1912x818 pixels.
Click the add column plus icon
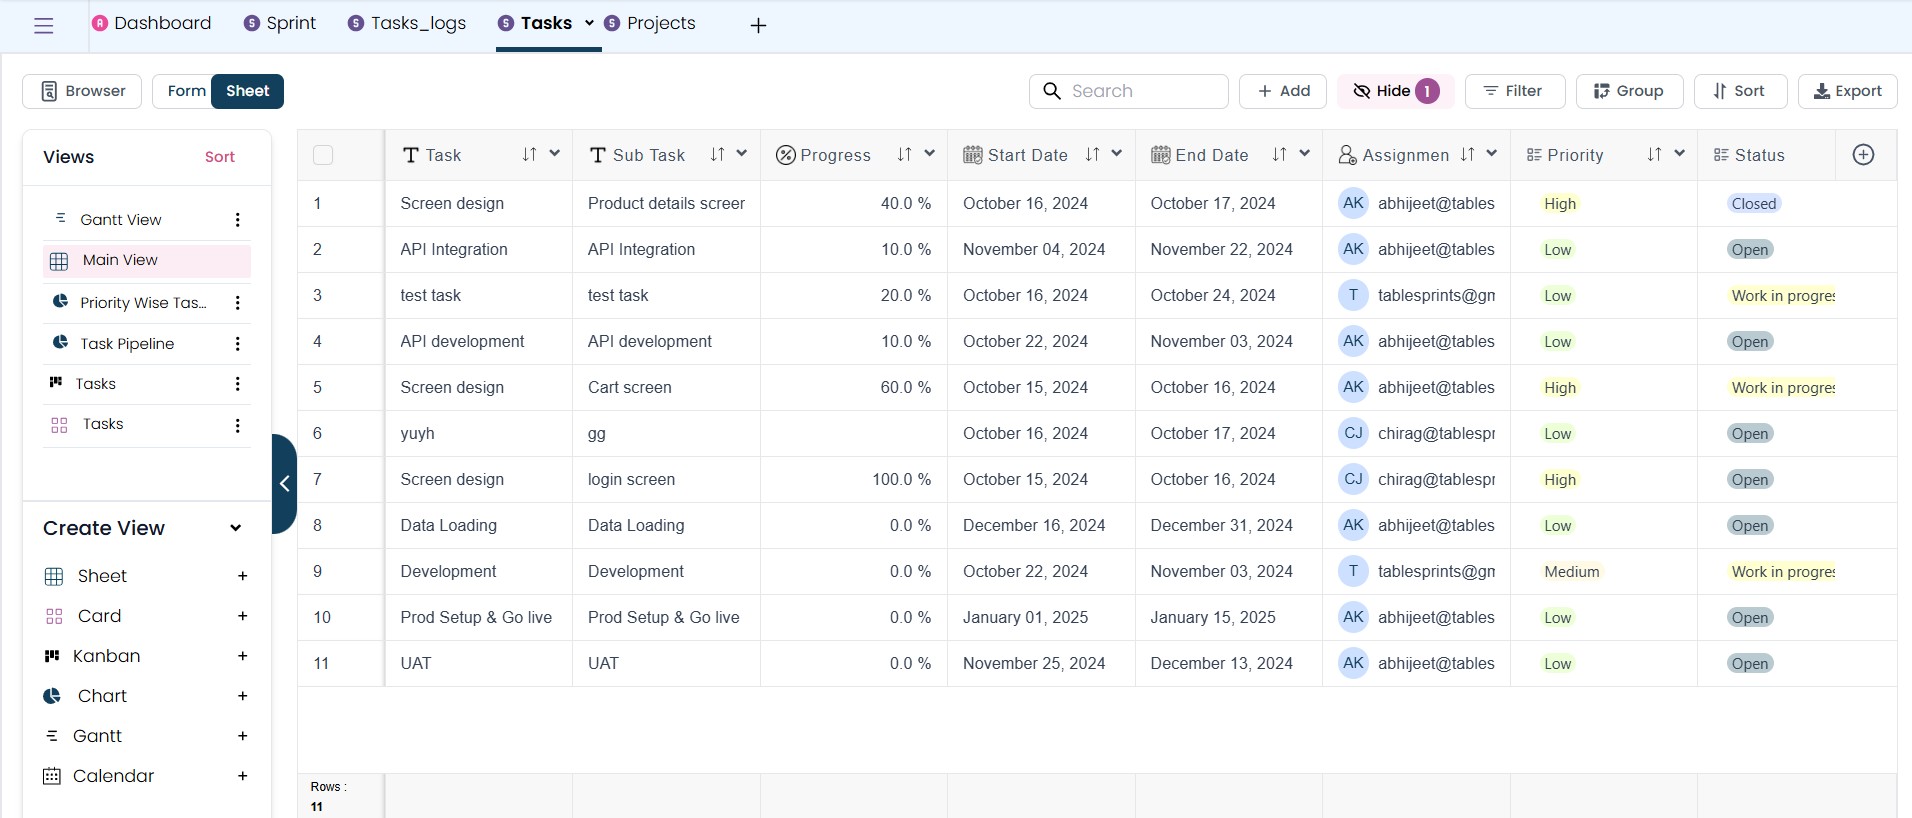(1863, 155)
